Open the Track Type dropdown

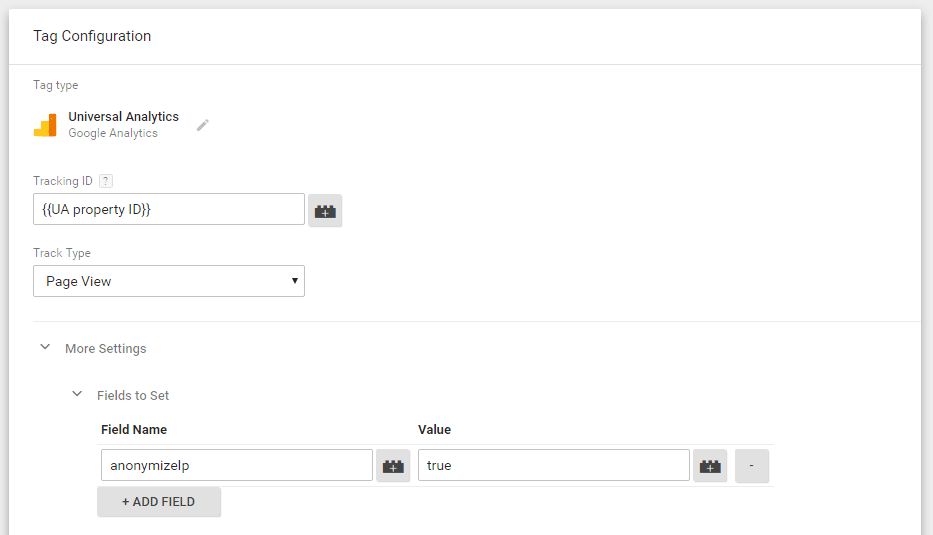tap(169, 281)
